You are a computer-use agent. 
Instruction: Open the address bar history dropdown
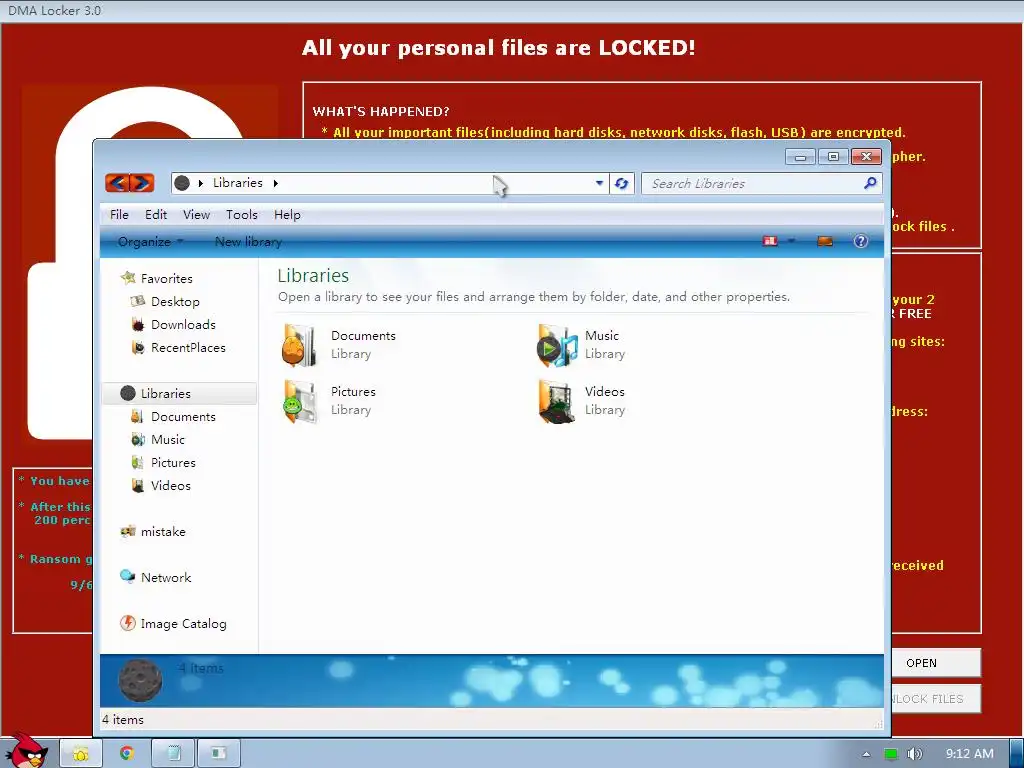tap(600, 184)
